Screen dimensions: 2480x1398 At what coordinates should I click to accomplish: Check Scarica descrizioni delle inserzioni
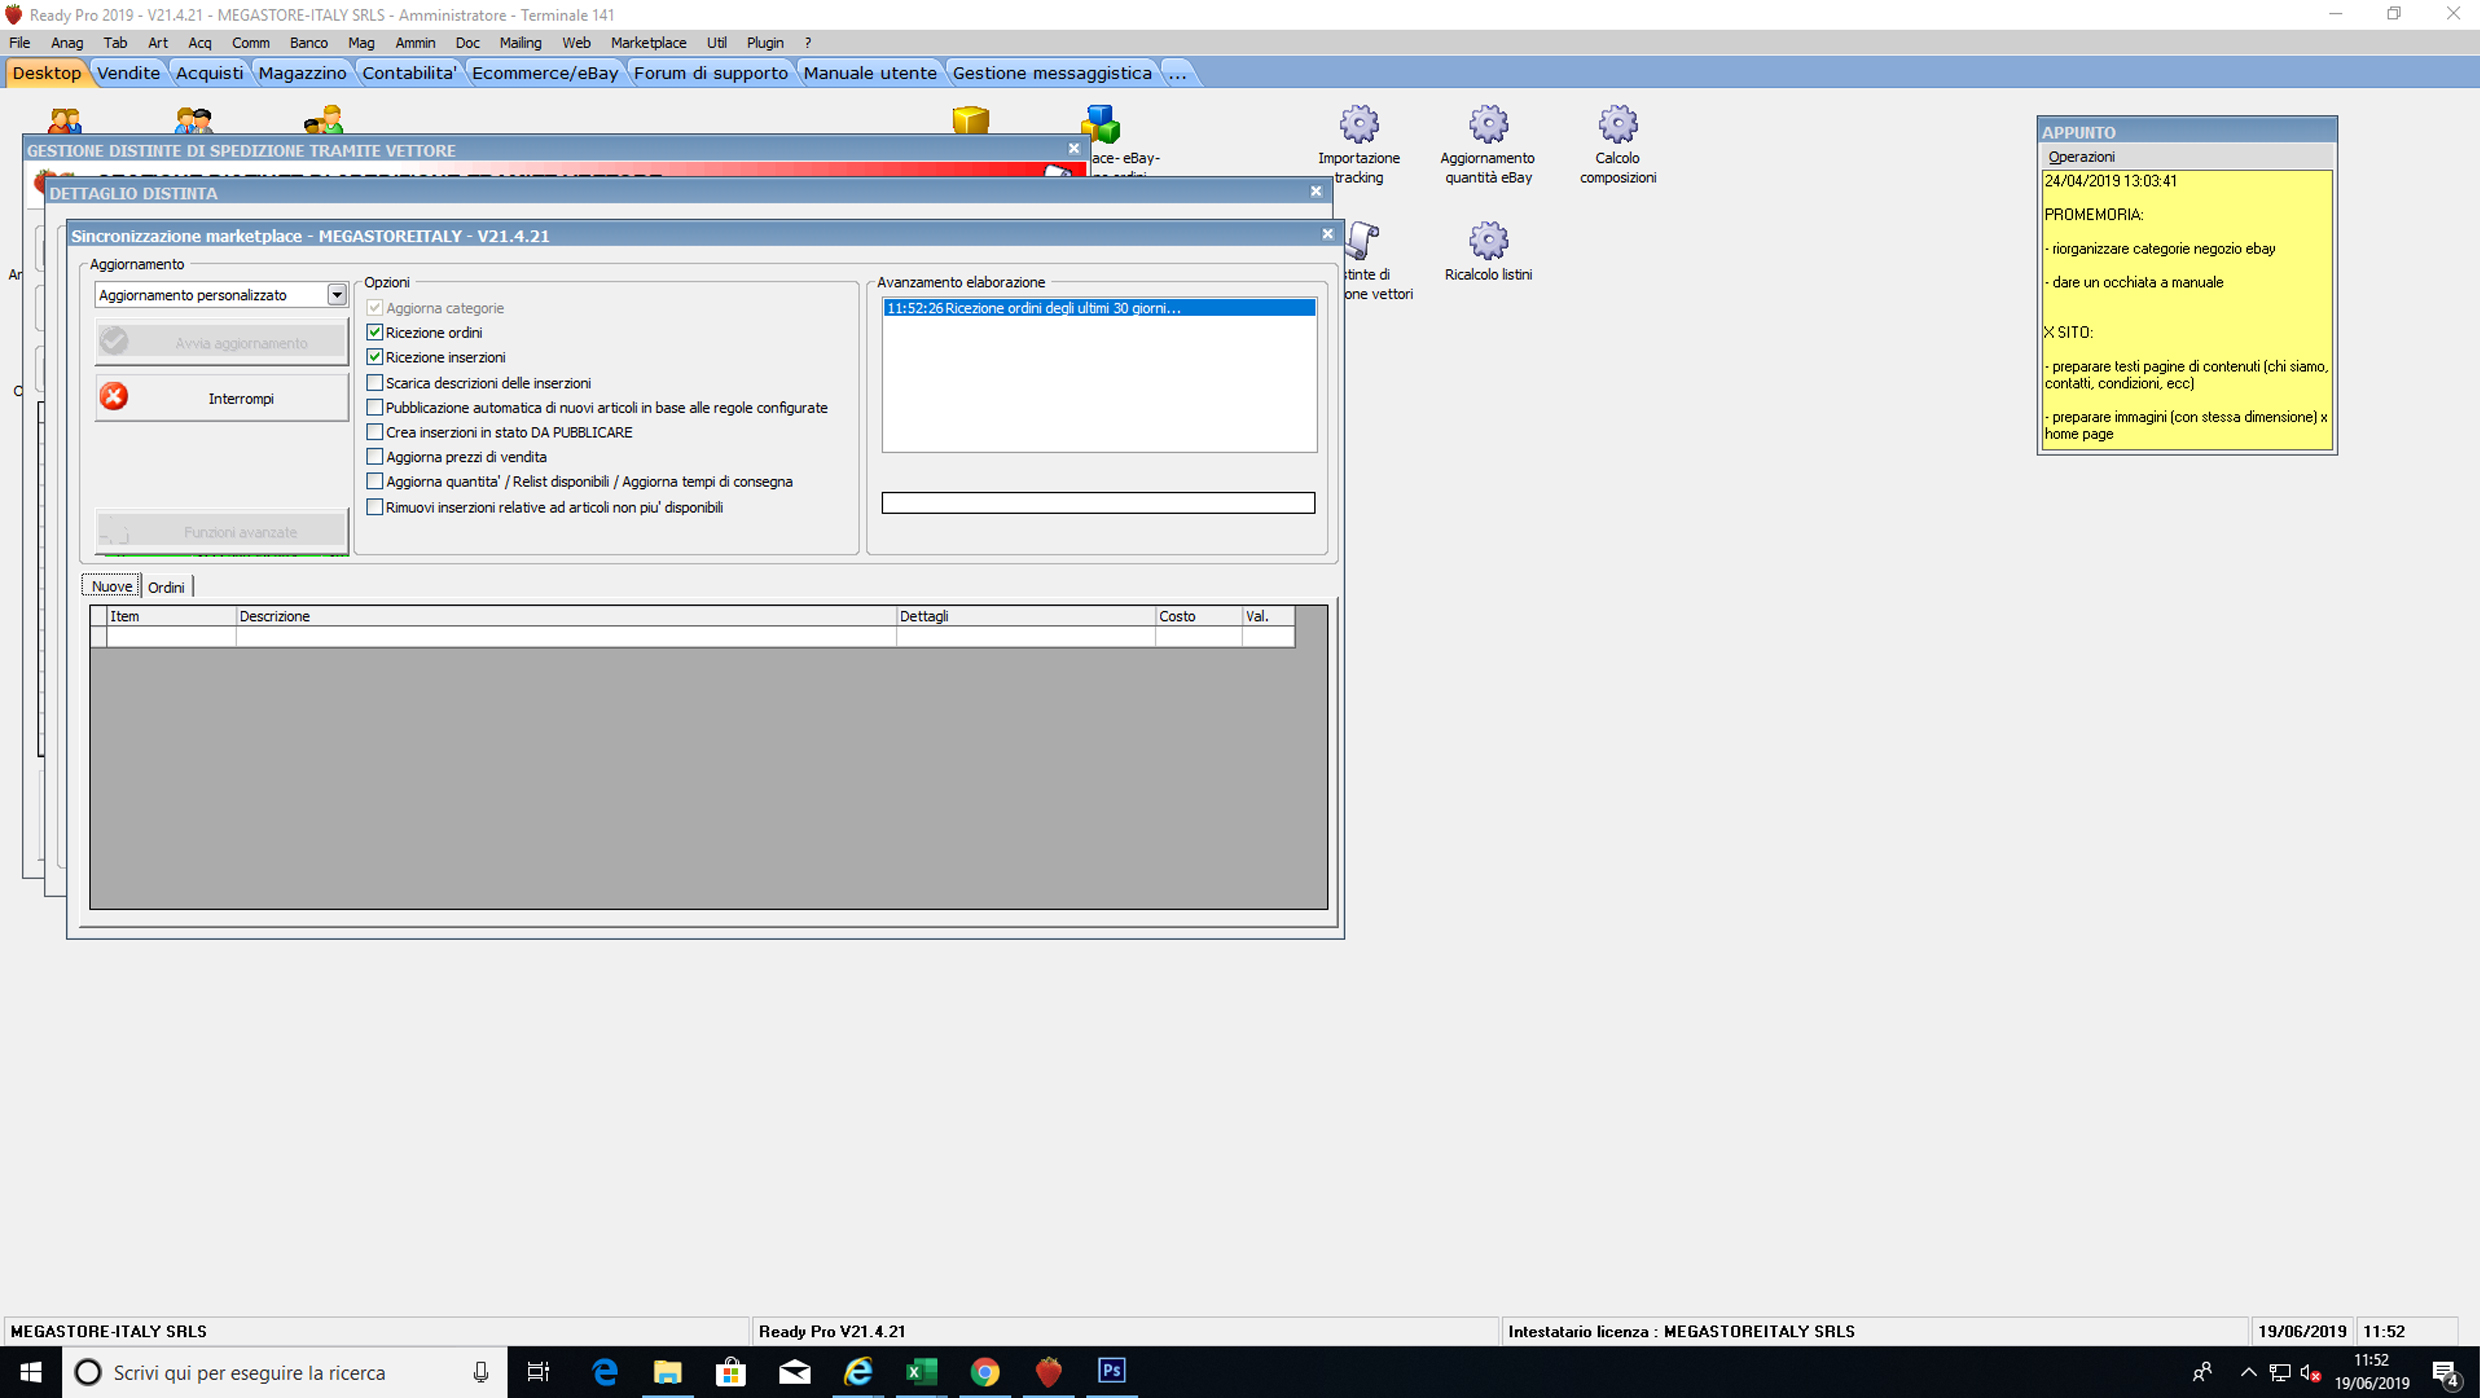coord(375,383)
